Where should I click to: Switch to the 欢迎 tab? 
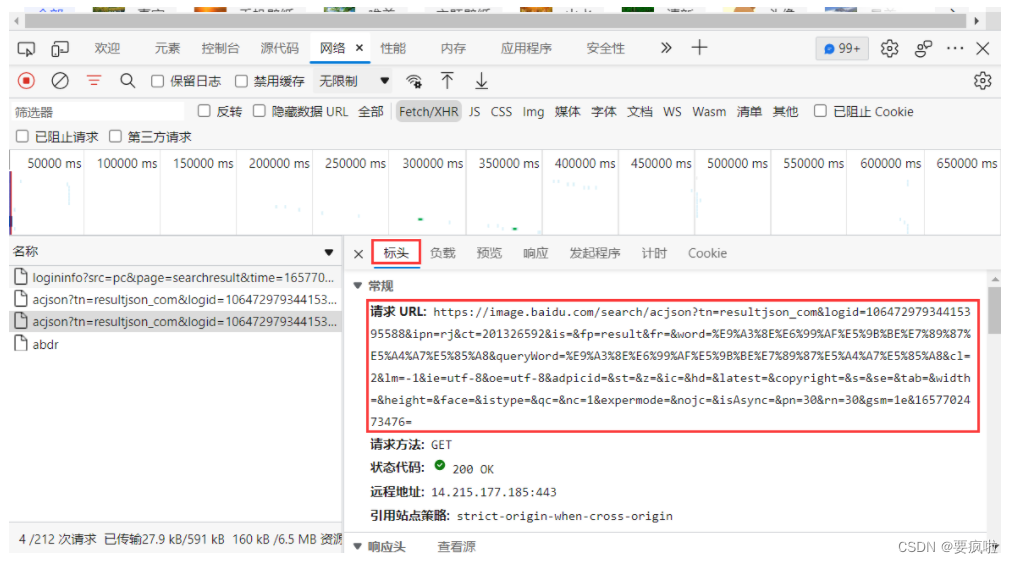click(107, 48)
